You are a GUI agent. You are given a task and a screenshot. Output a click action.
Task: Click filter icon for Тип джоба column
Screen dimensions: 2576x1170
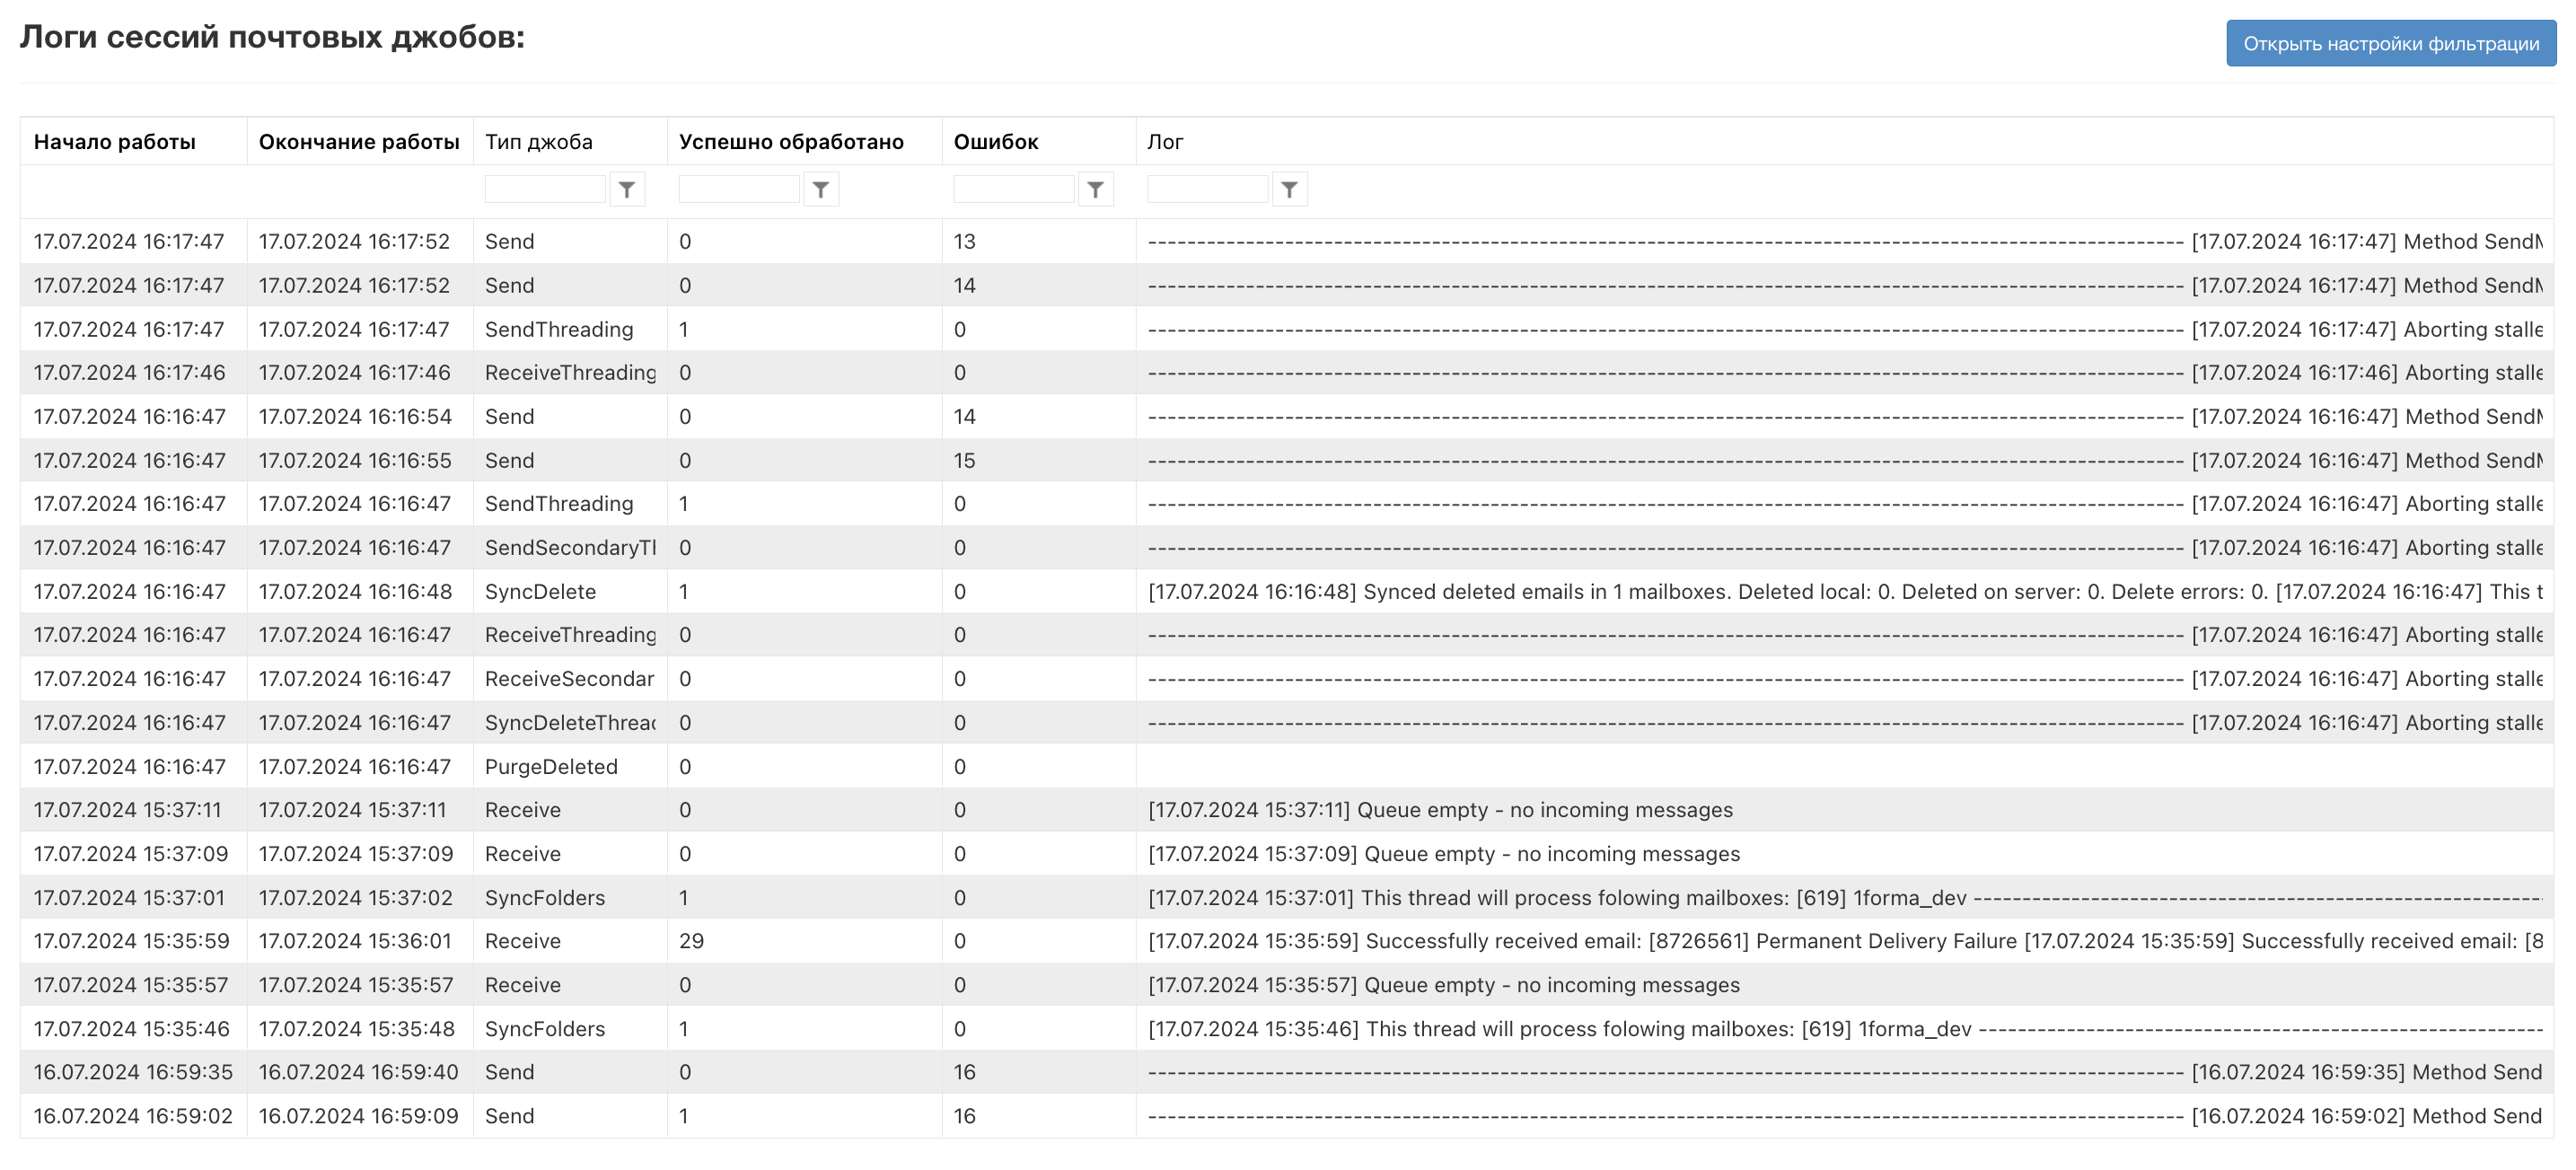click(627, 189)
